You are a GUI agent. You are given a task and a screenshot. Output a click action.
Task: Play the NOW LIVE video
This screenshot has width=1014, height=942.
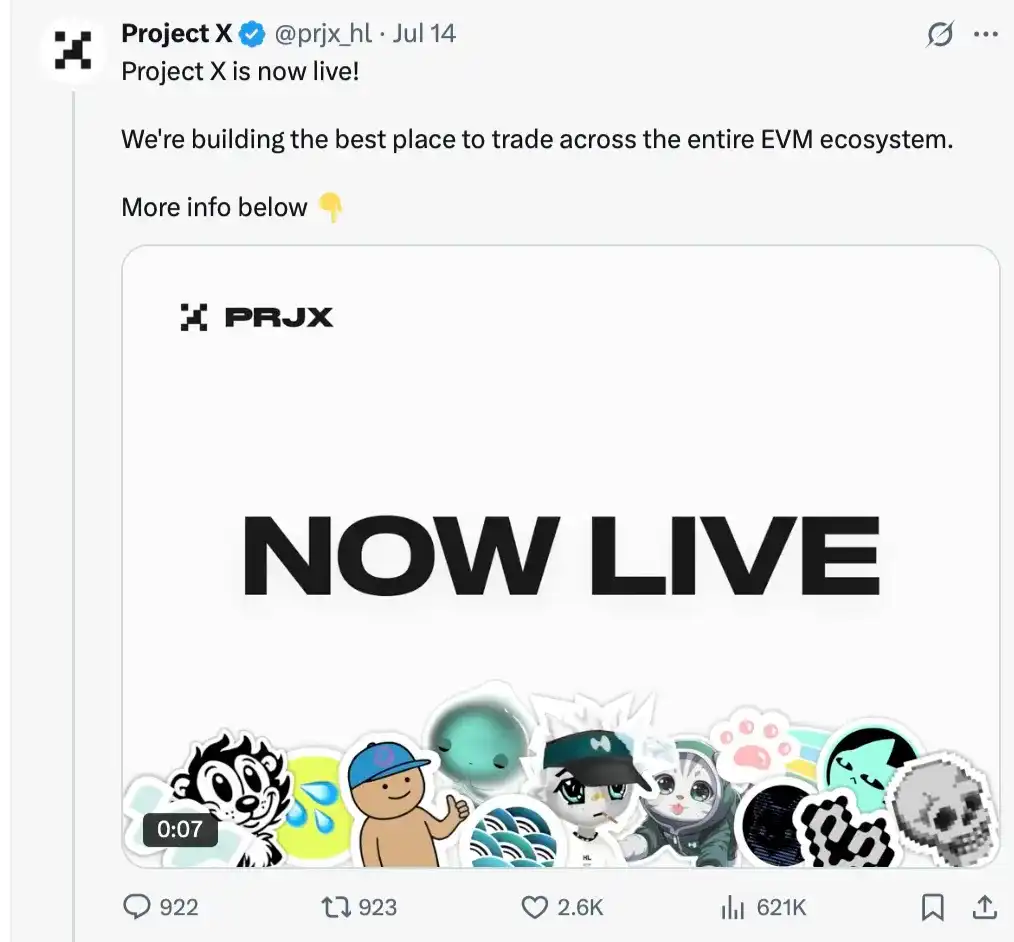click(560, 555)
